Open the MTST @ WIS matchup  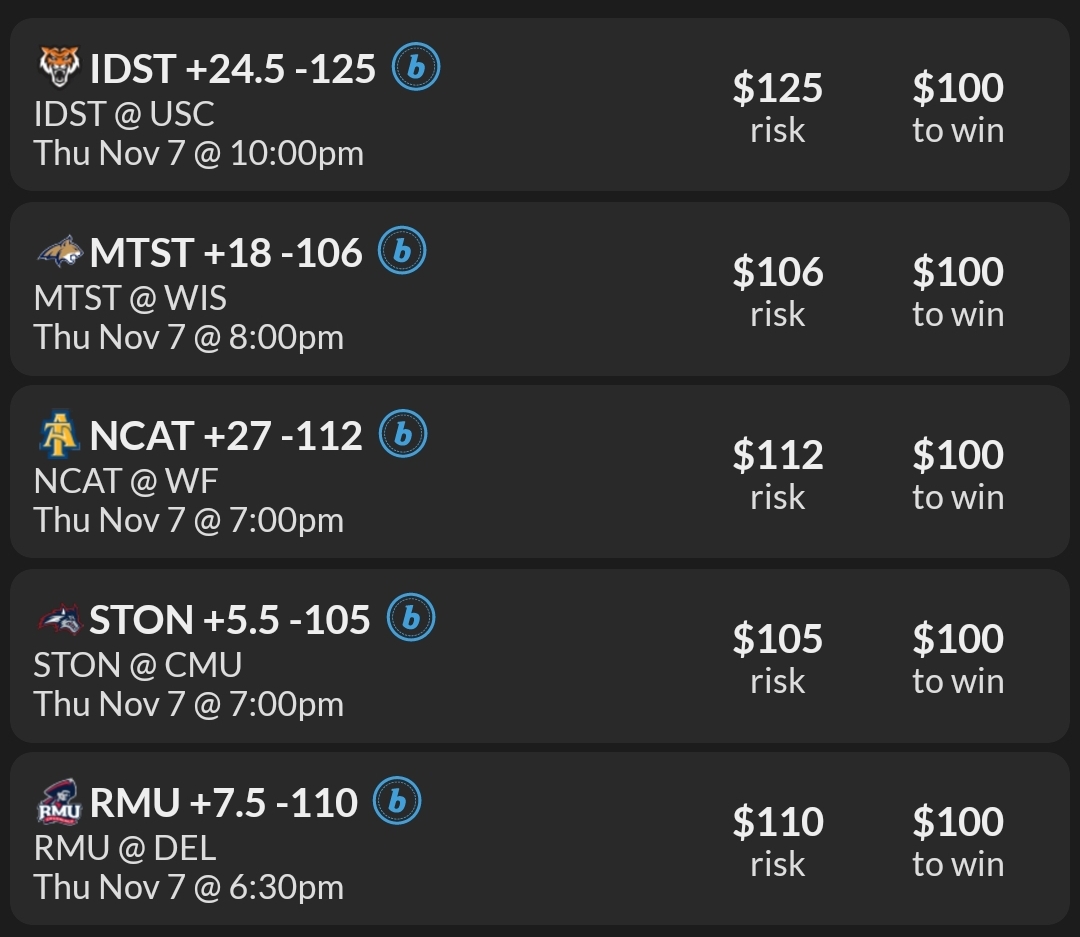coord(130,298)
